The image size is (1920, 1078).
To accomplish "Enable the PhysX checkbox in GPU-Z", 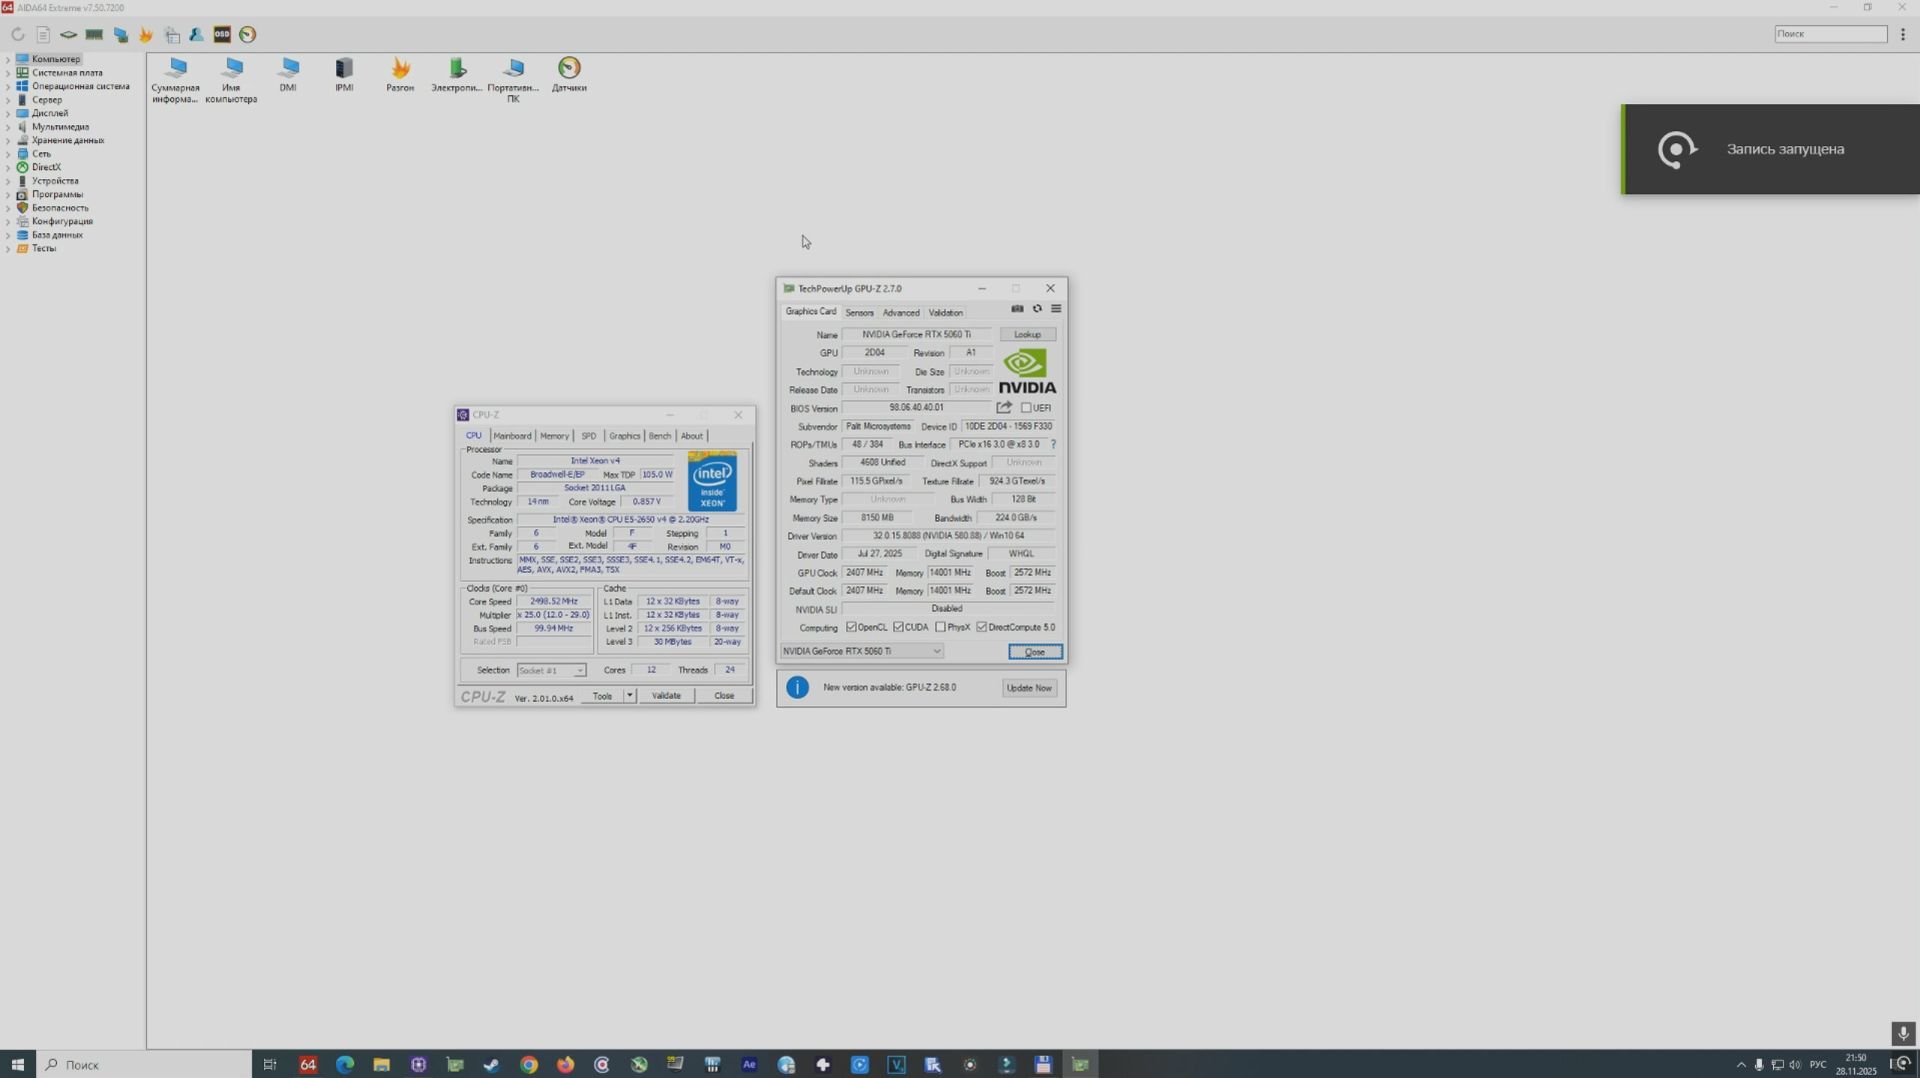I will coord(941,627).
